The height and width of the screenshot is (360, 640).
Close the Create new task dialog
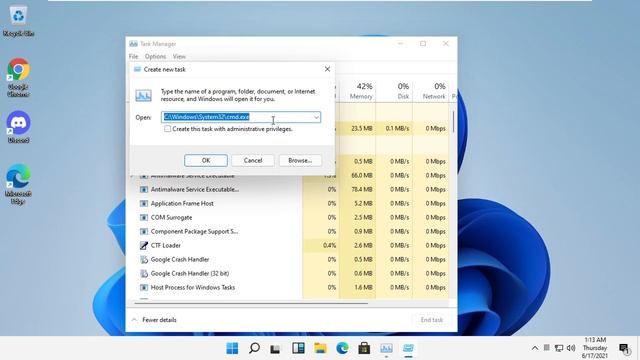pyautogui.click(x=327, y=69)
